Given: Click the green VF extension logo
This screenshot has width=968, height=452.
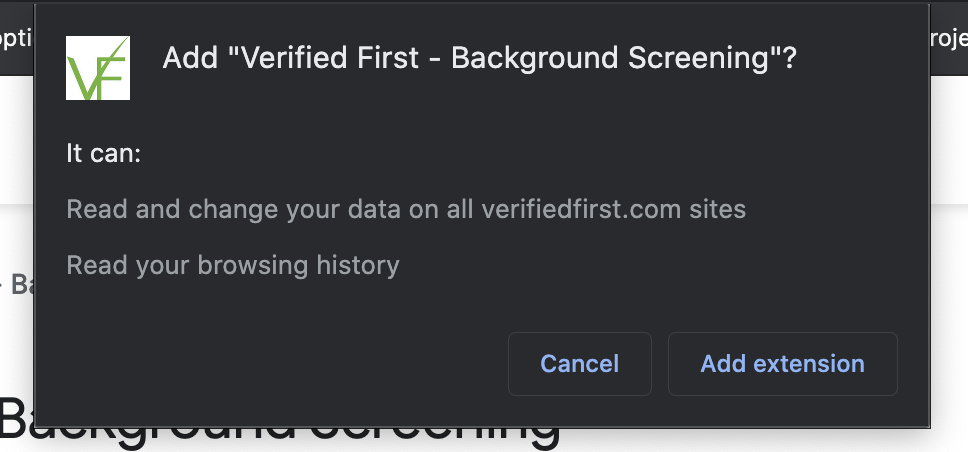Looking at the screenshot, I should click(98, 68).
